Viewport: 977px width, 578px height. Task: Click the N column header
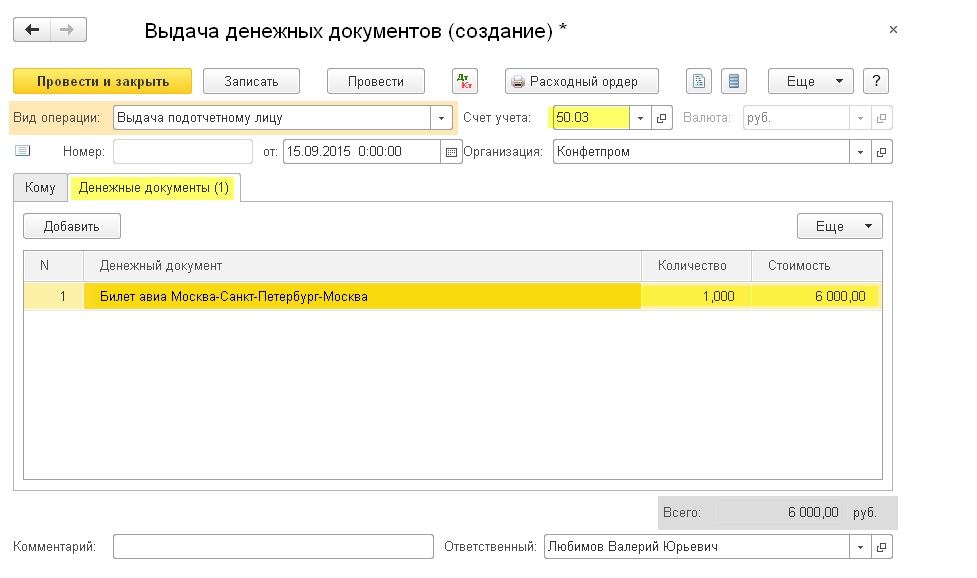54,266
